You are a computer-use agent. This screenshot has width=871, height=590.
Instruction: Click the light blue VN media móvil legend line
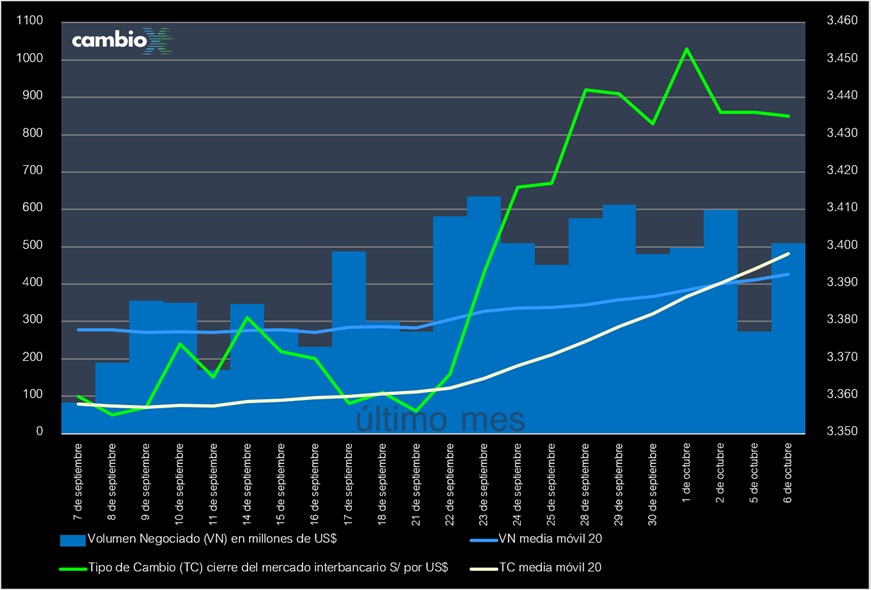(x=483, y=539)
